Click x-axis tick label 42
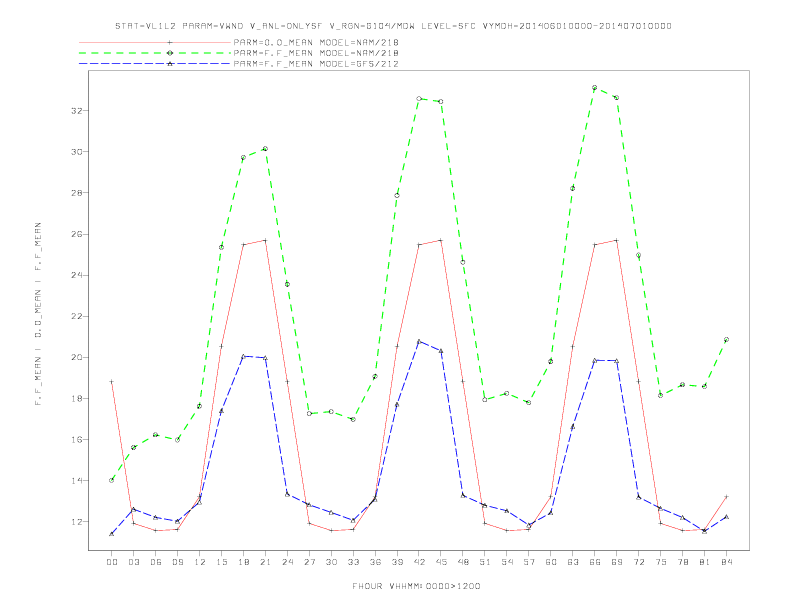Image resolution: width=792 pixels, height=612 pixels. tap(419, 562)
